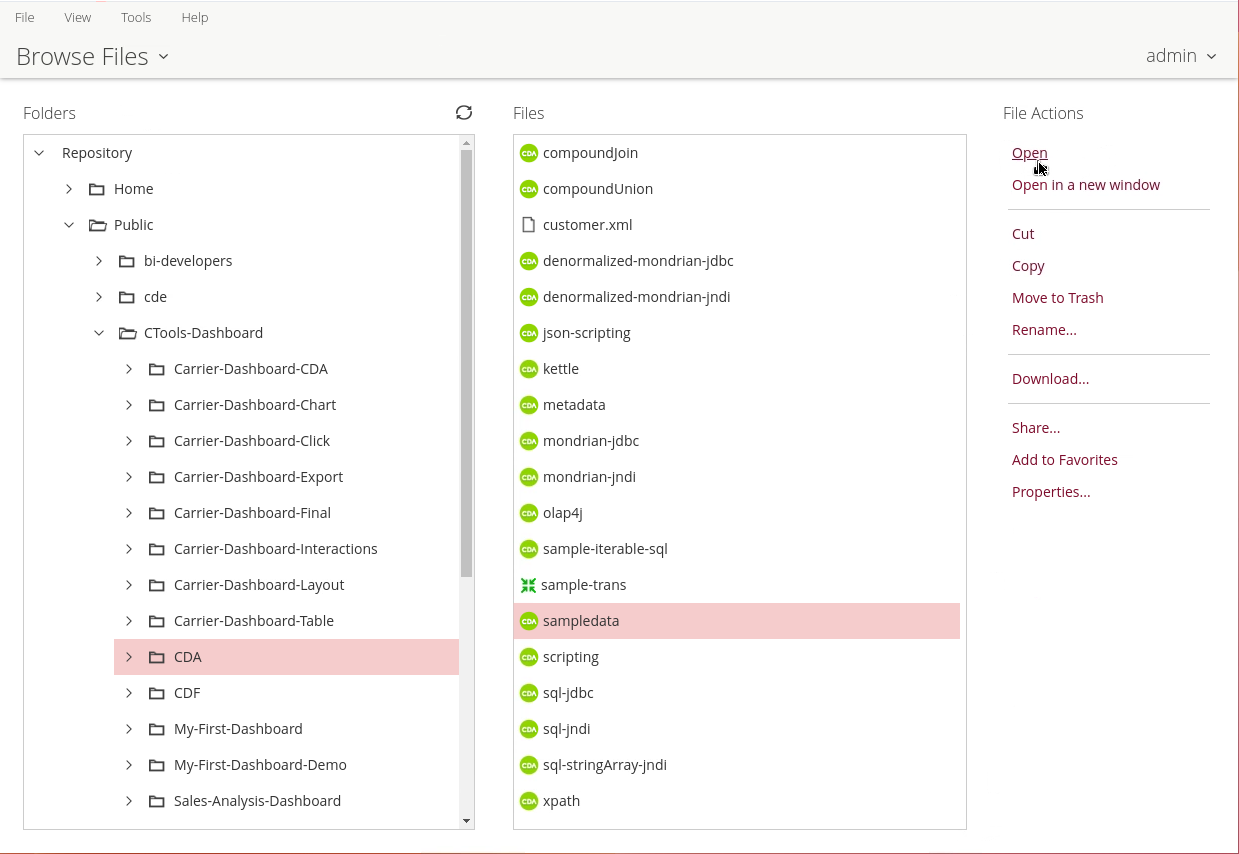Collapse the CTools-Dashboard folder
The height and width of the screenshot is (854, 1239).
(x=99, y=333)
